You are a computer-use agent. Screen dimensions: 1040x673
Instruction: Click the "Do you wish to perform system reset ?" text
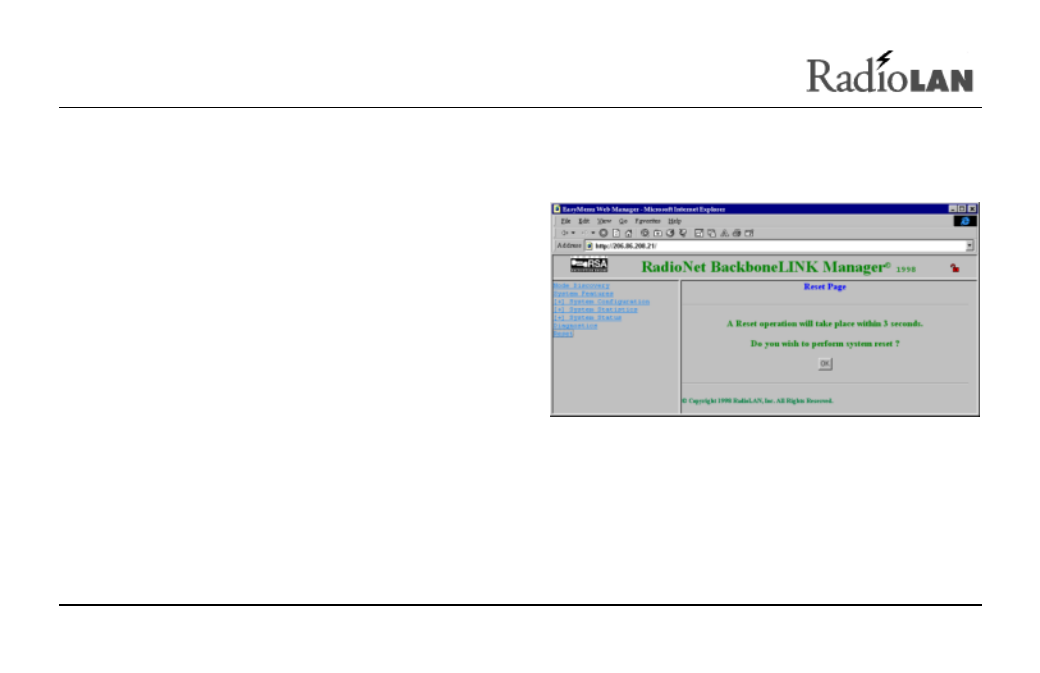pyautogui.click(x=825, y=343)
